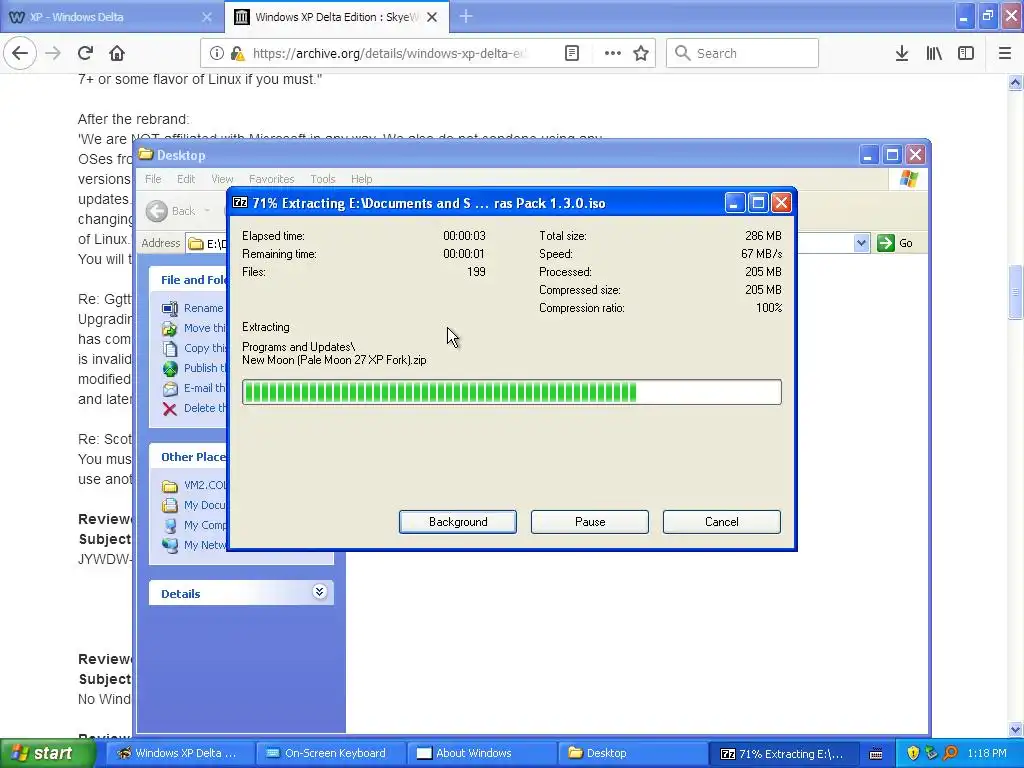
Task: Click the padlock warning icon in address bar
Action: (238, 54)
